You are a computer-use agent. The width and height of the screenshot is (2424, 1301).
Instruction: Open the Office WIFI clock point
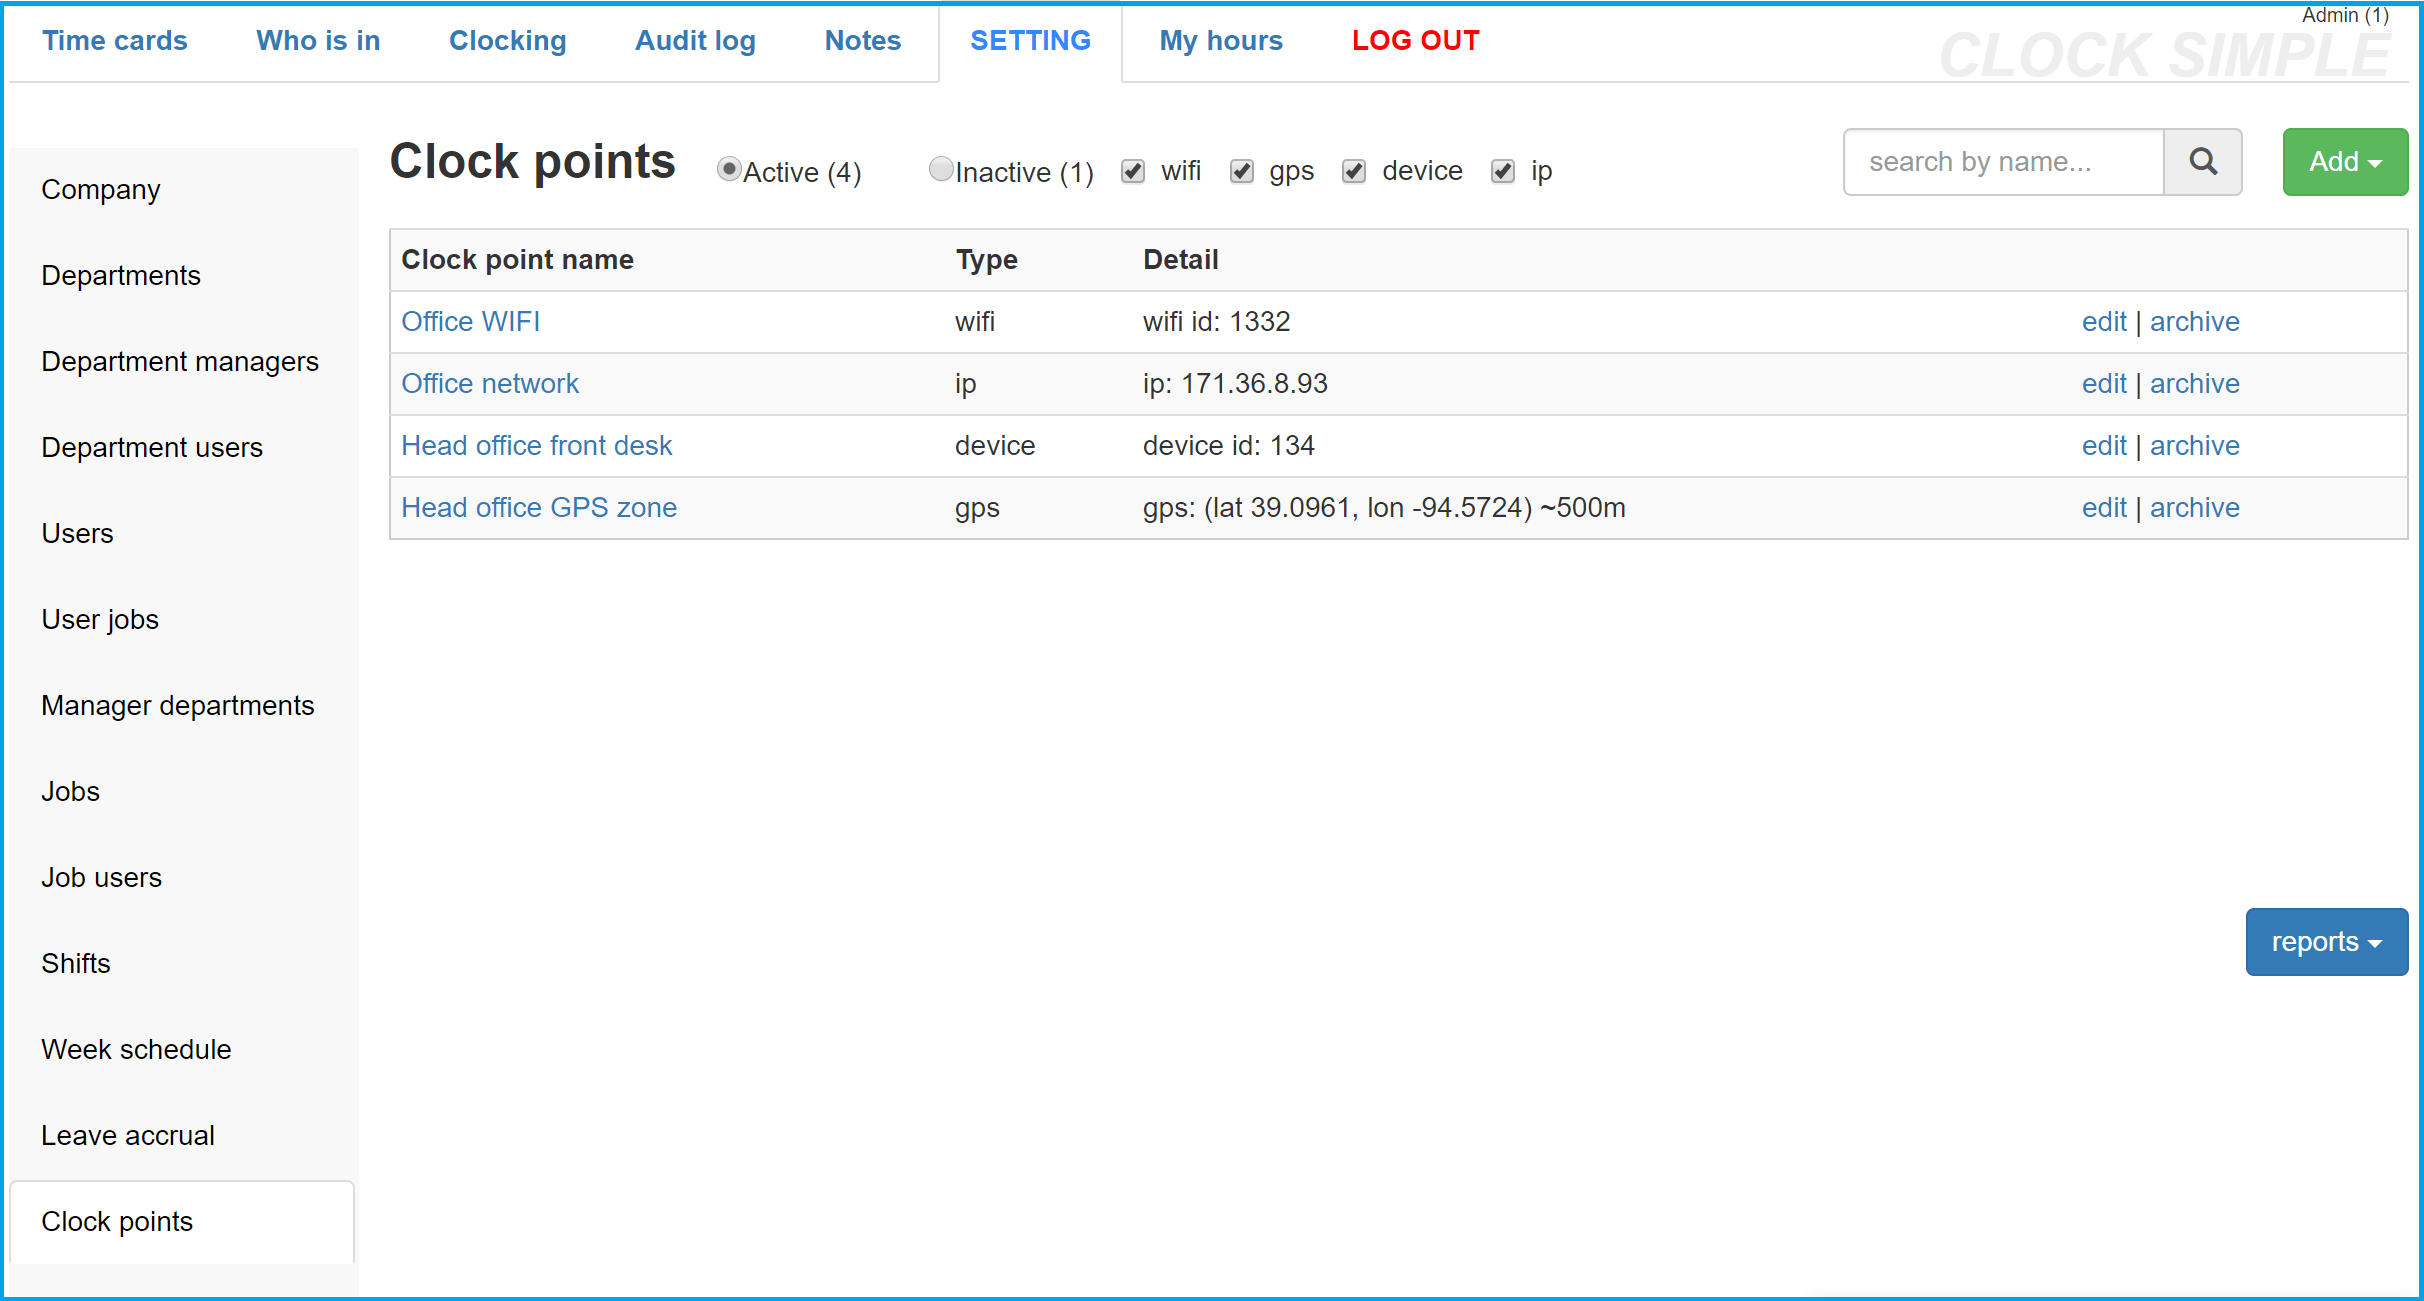pos(471,321)
